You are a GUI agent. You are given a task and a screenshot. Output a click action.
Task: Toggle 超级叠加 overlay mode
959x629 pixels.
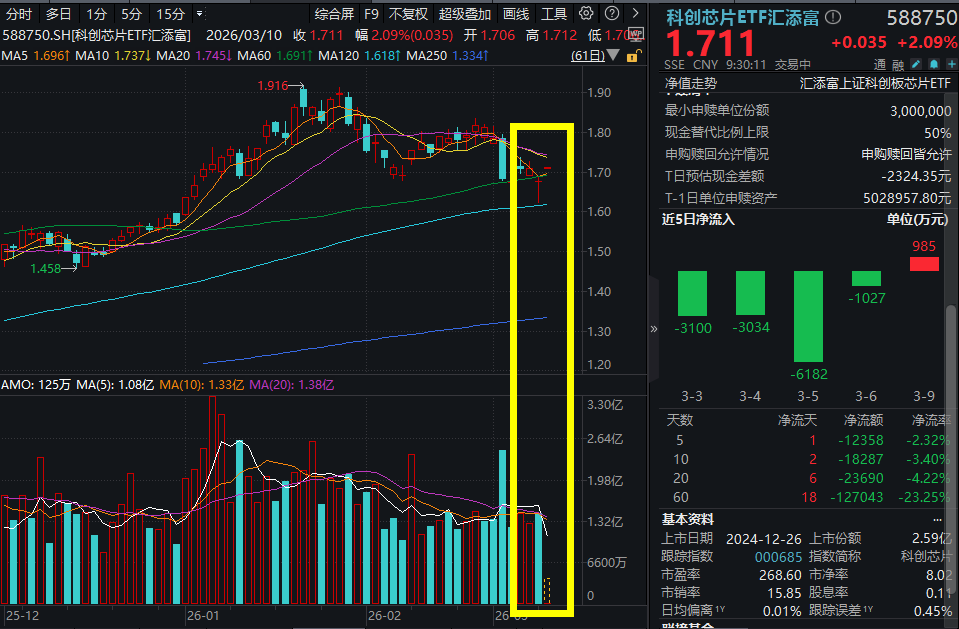pyautogui.click(x=464, y=14)
